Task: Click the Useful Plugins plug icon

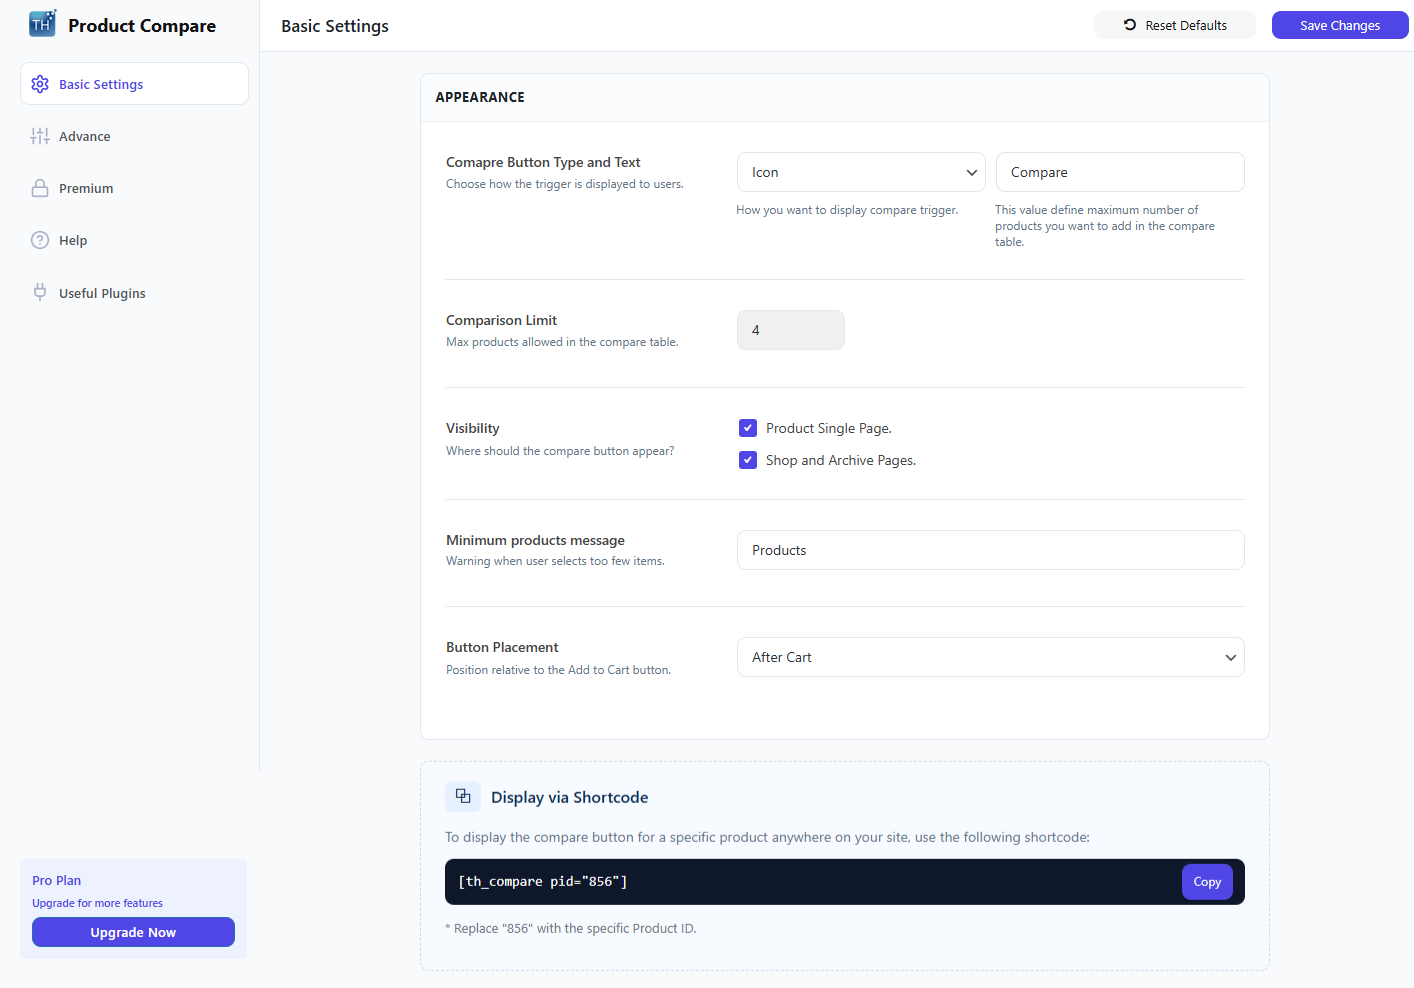Action: tap(40, 292)
